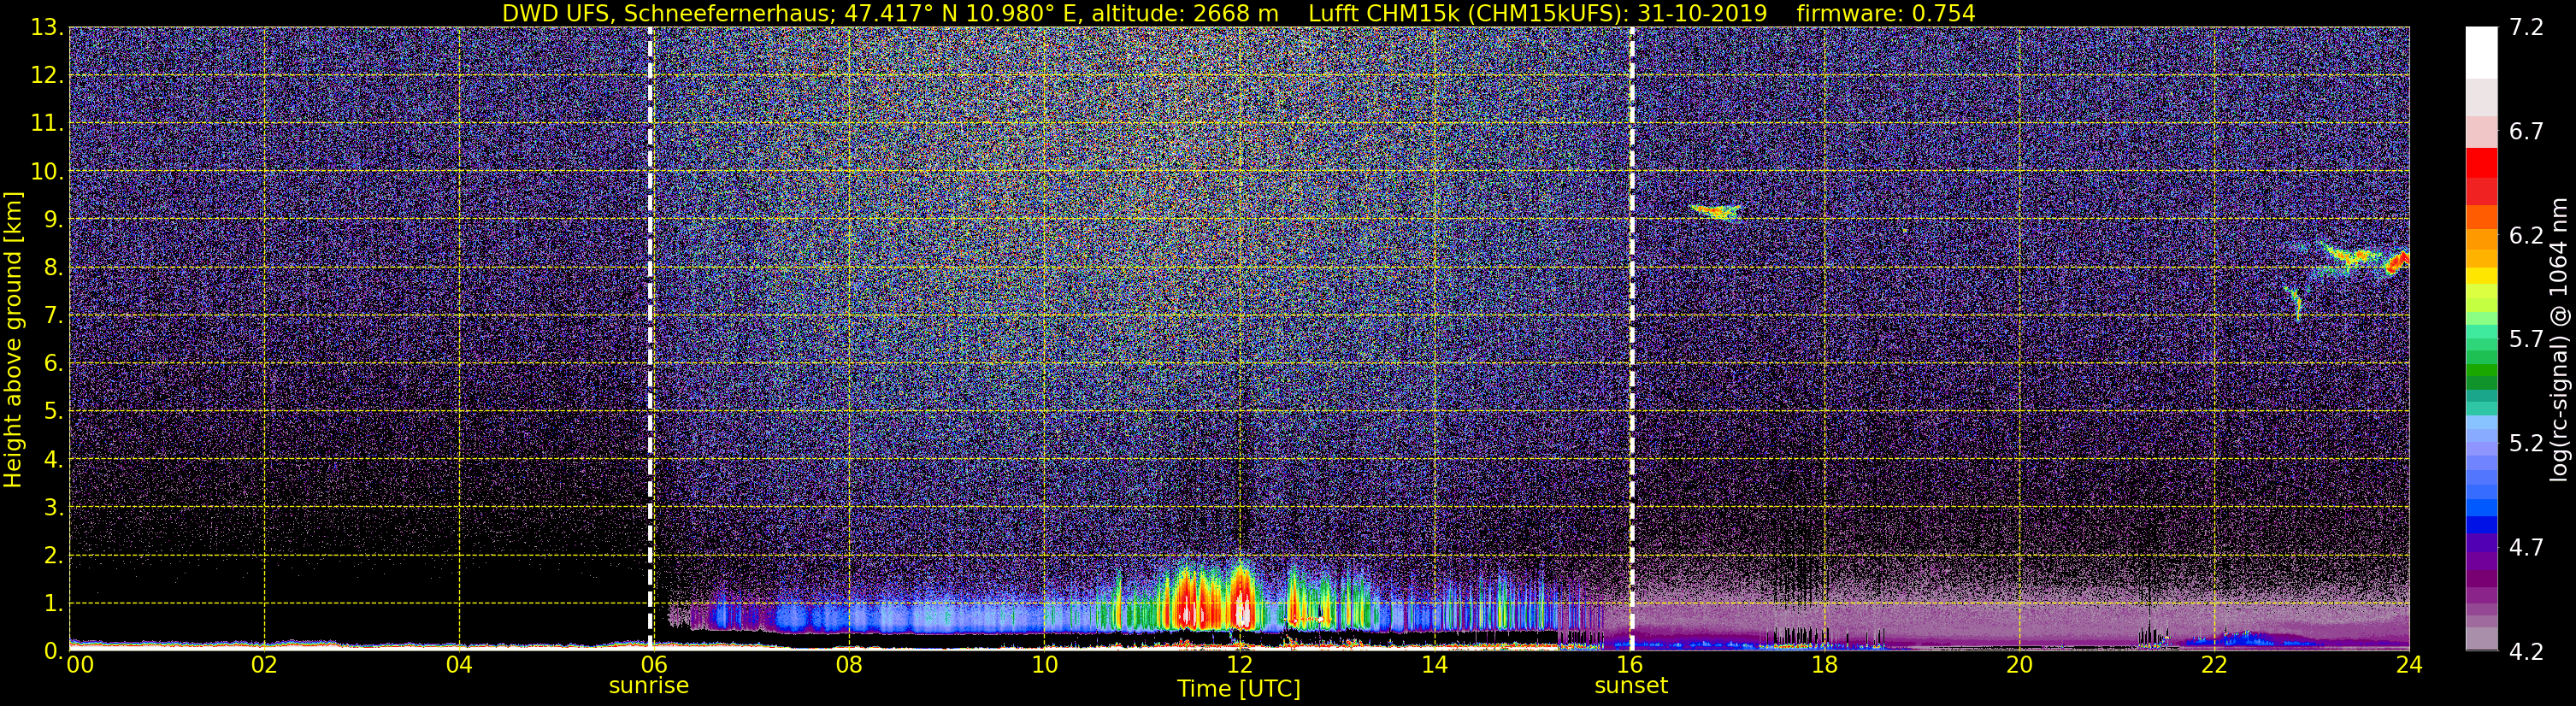Image resolution: width=2576 pixels, height=706 pixels.
Task: Click the '02' tick on time axis
Action: pyautogui.click(x=264, y=665)
